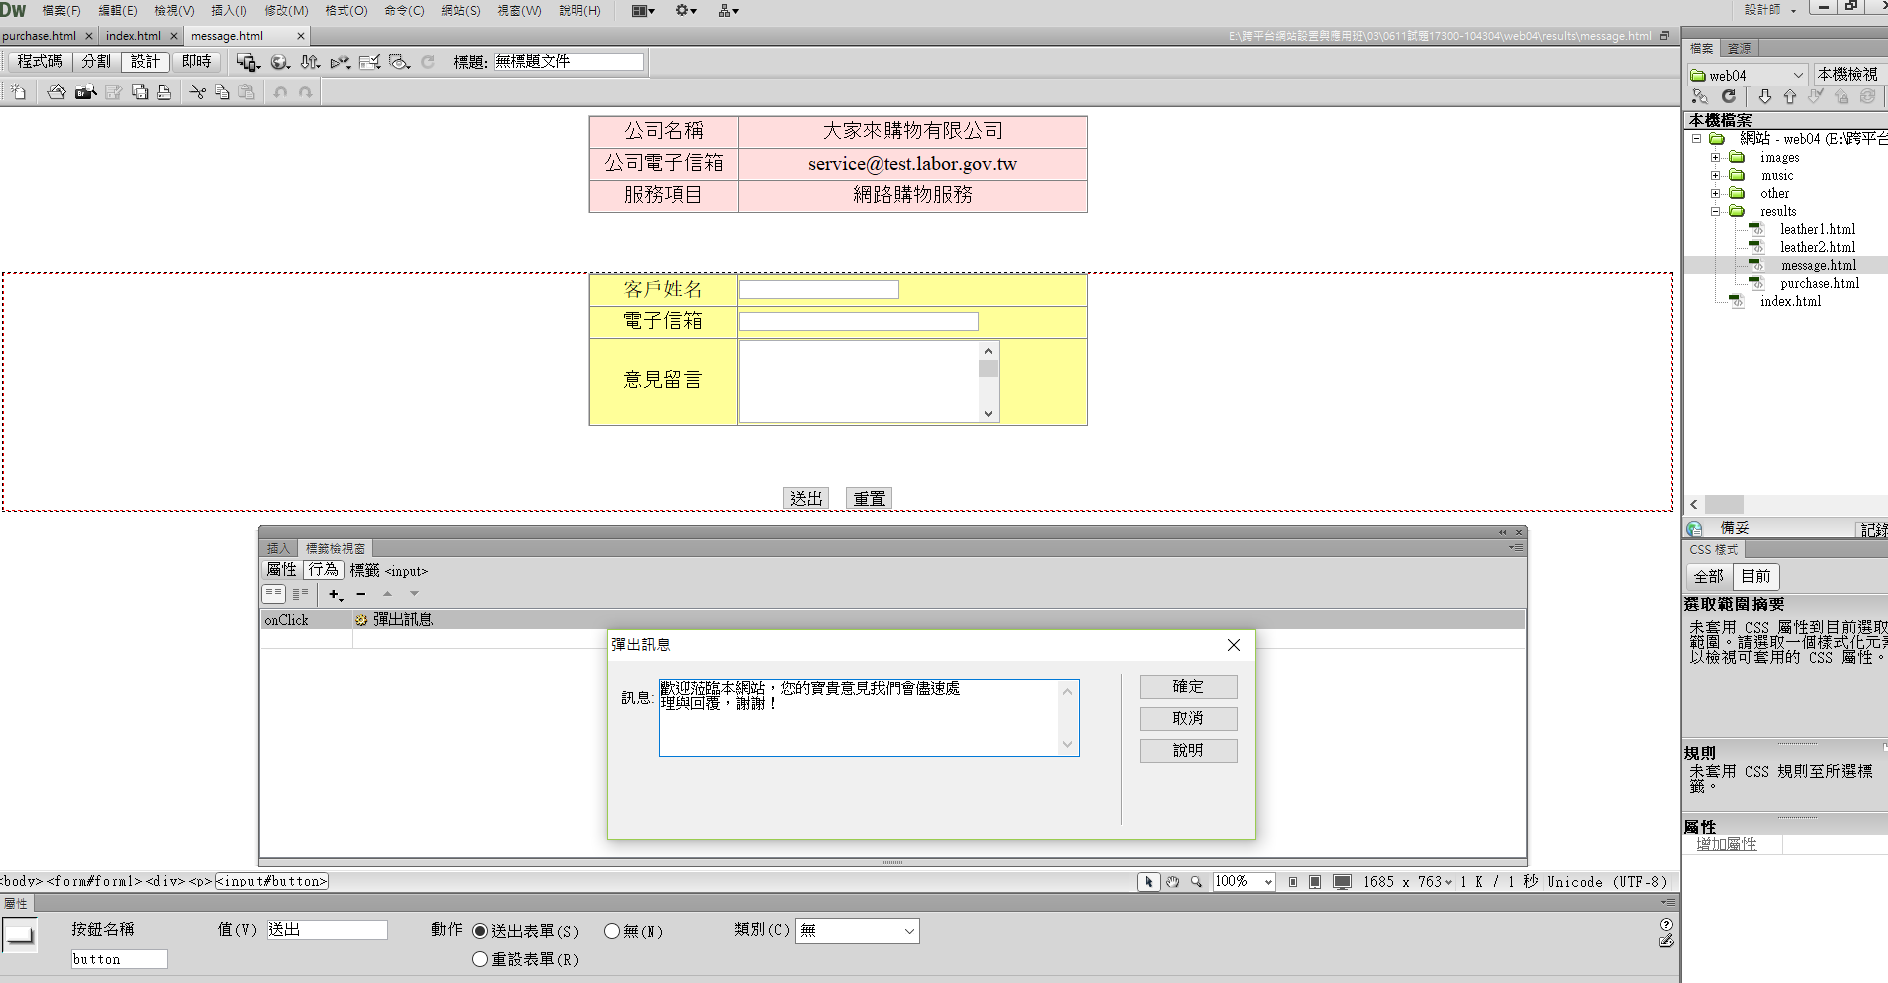Switch to the index.html document tab

tap(133, 36)
